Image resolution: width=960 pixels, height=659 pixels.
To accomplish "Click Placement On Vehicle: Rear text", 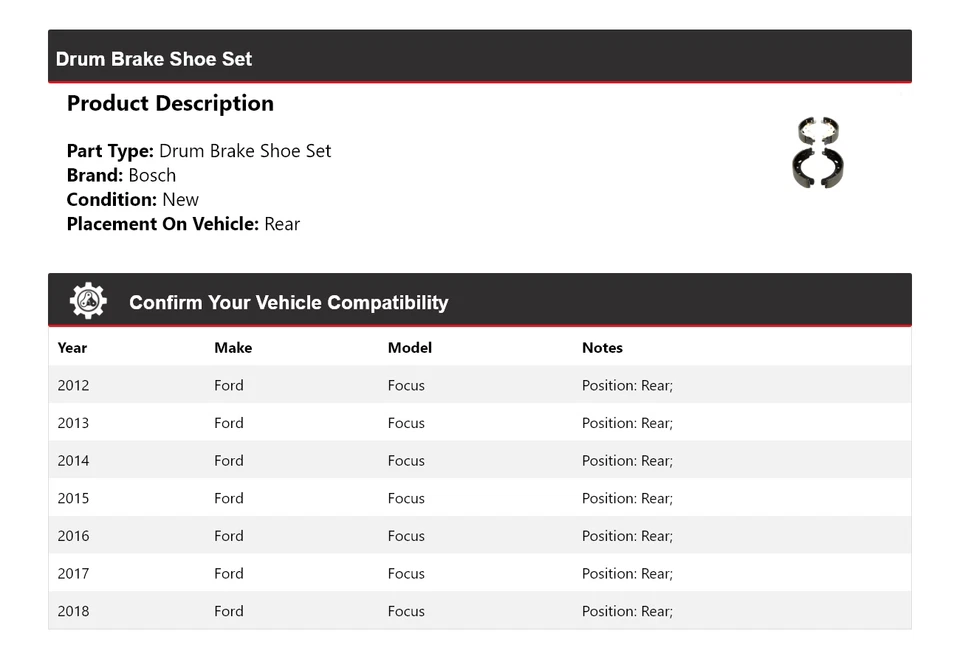I will (183, 224).
